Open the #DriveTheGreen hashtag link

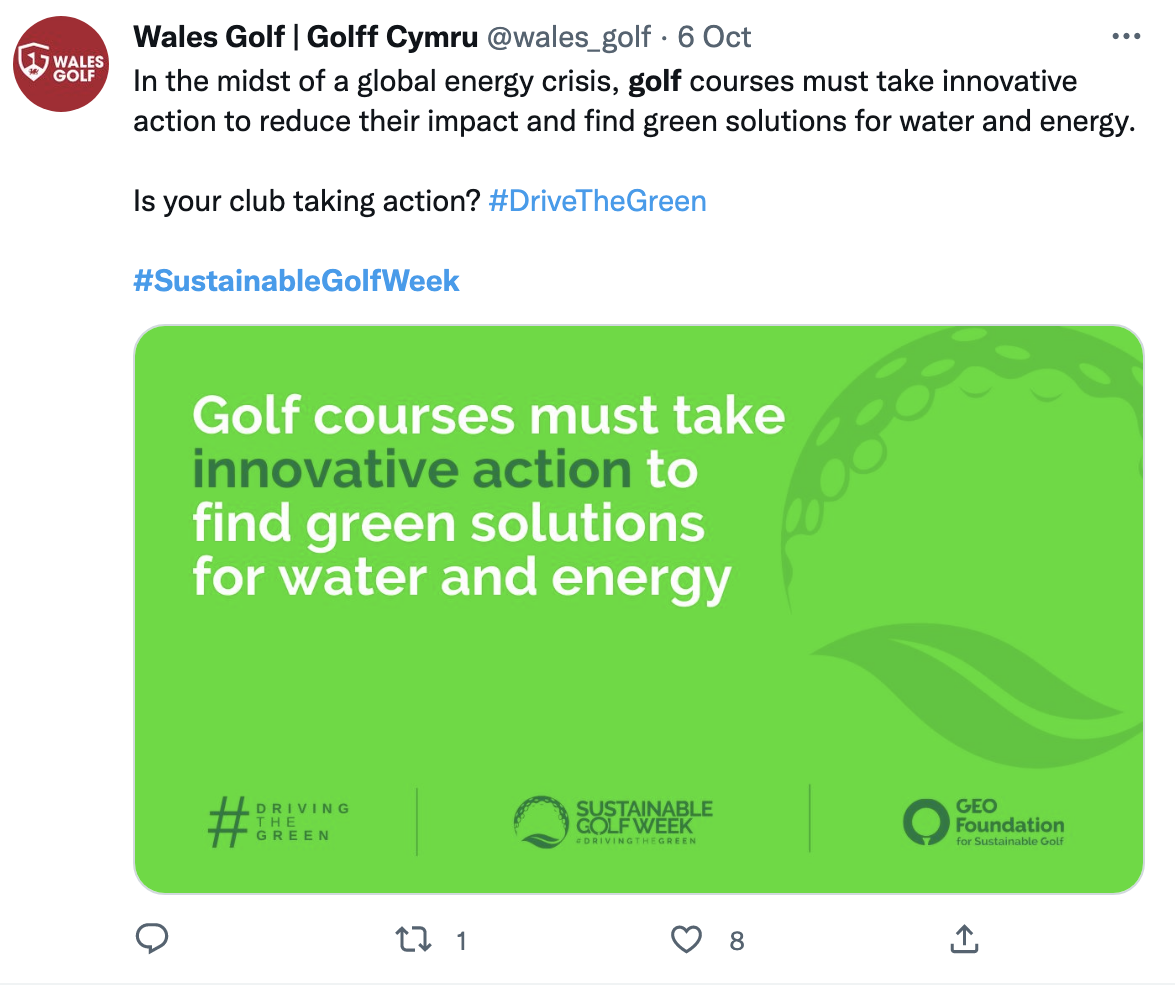click(597, 201)
